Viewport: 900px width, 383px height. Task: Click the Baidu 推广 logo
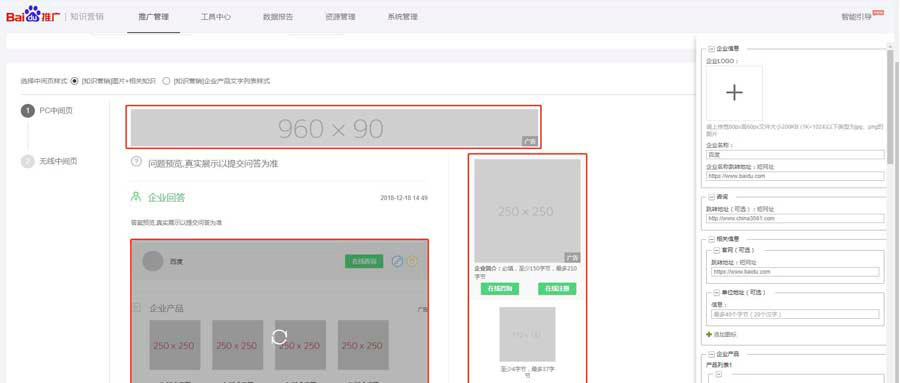(x=33, y=15)
